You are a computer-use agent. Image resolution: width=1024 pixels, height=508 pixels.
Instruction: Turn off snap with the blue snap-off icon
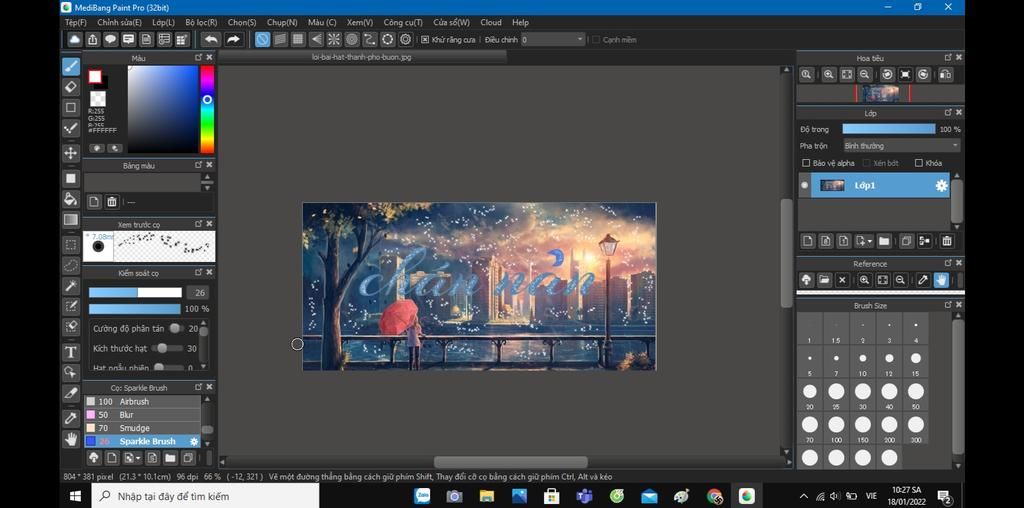(x=263, y=39)
